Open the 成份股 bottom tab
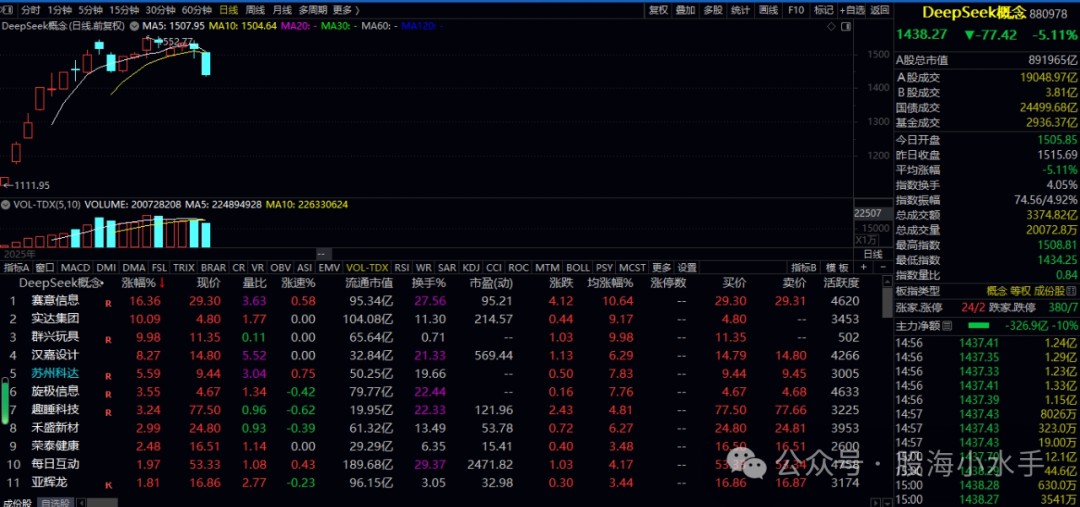Image resolution: width=1080 pixels, height=507 pixels. (17, 502)
